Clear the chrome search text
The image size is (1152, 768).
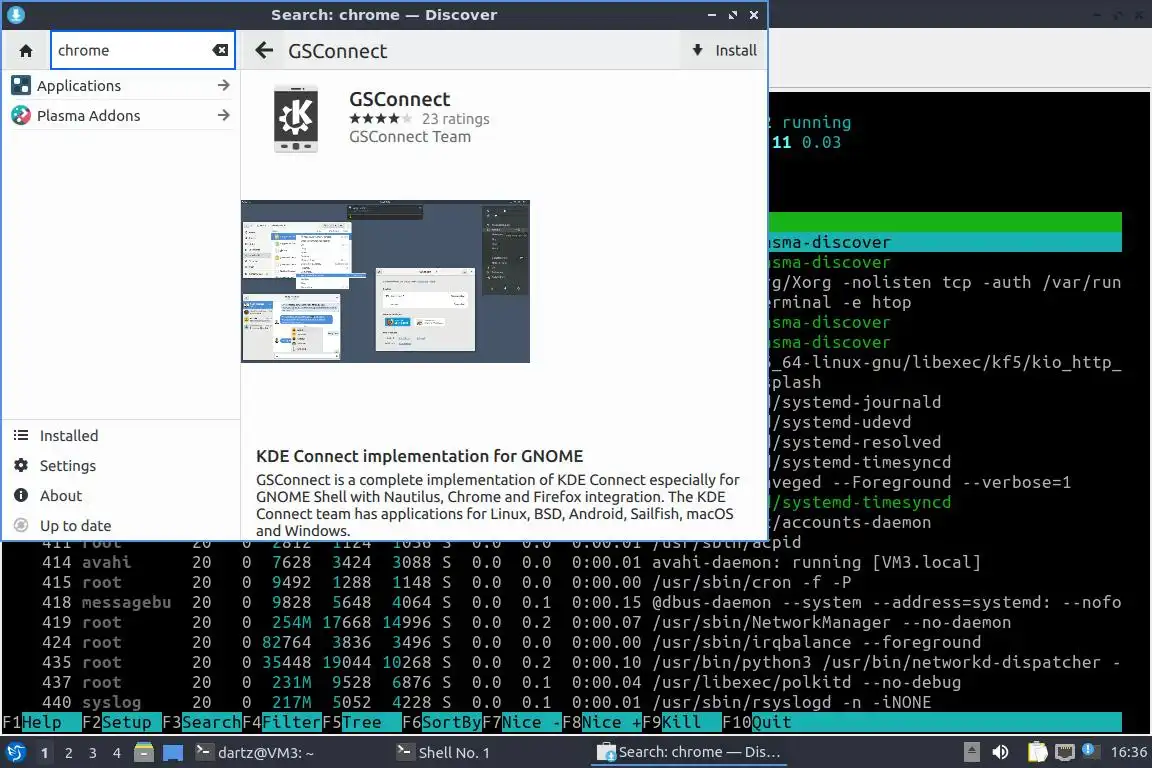pyautogui.click(x=220, y=50)
